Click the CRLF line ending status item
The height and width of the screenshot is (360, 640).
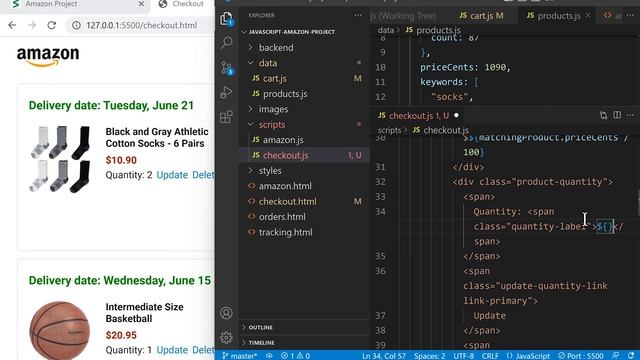(x=490, y=356)
